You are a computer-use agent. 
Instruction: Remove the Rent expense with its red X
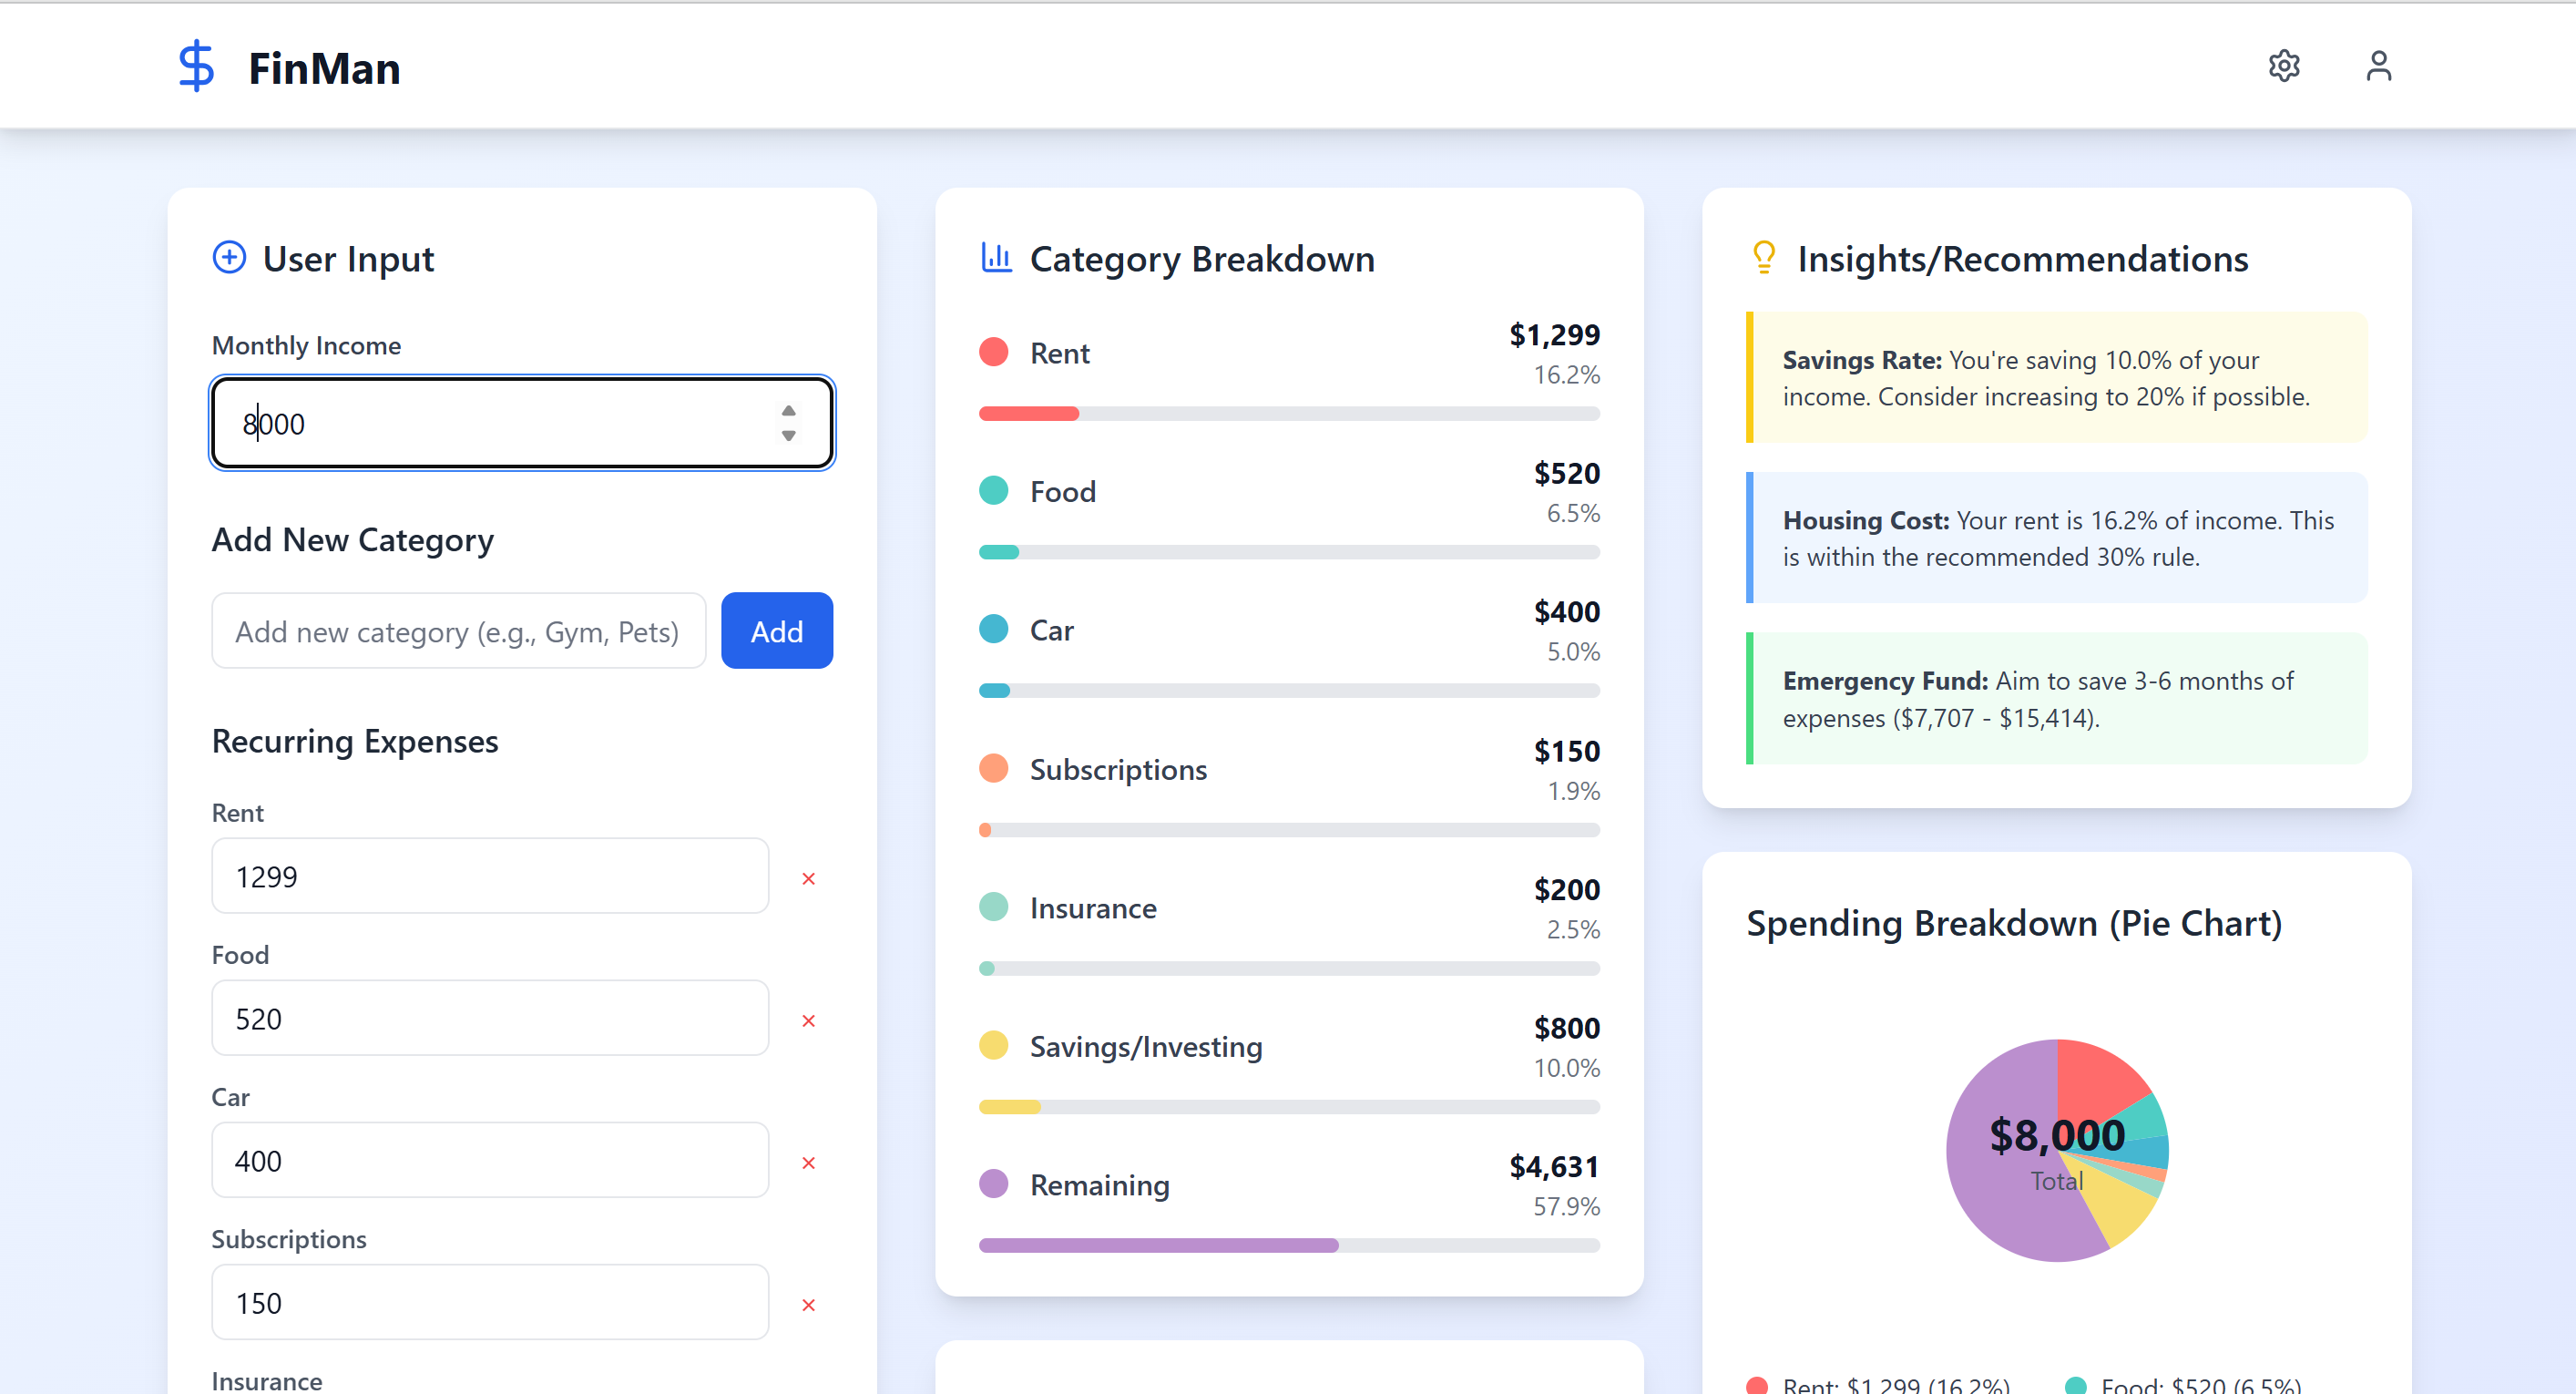(808, 878)
